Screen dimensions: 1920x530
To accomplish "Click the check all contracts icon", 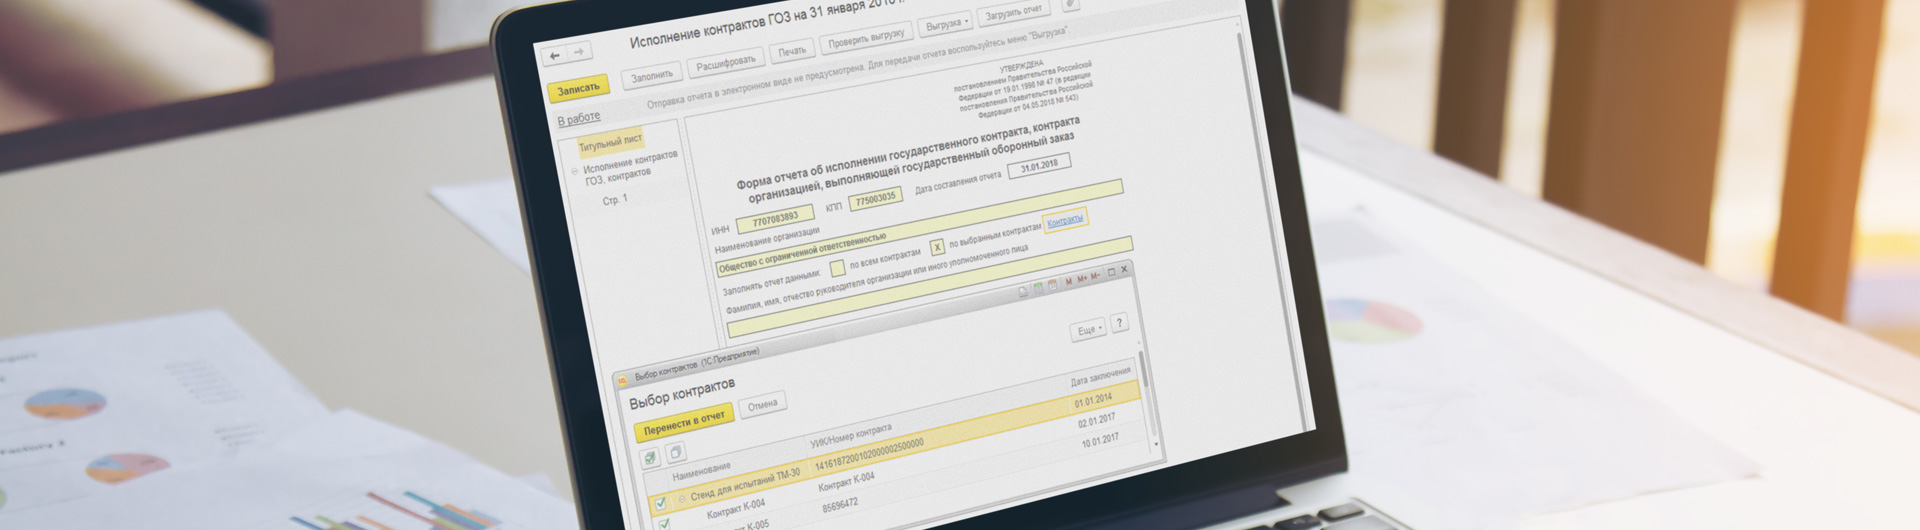I will [651, 458].
